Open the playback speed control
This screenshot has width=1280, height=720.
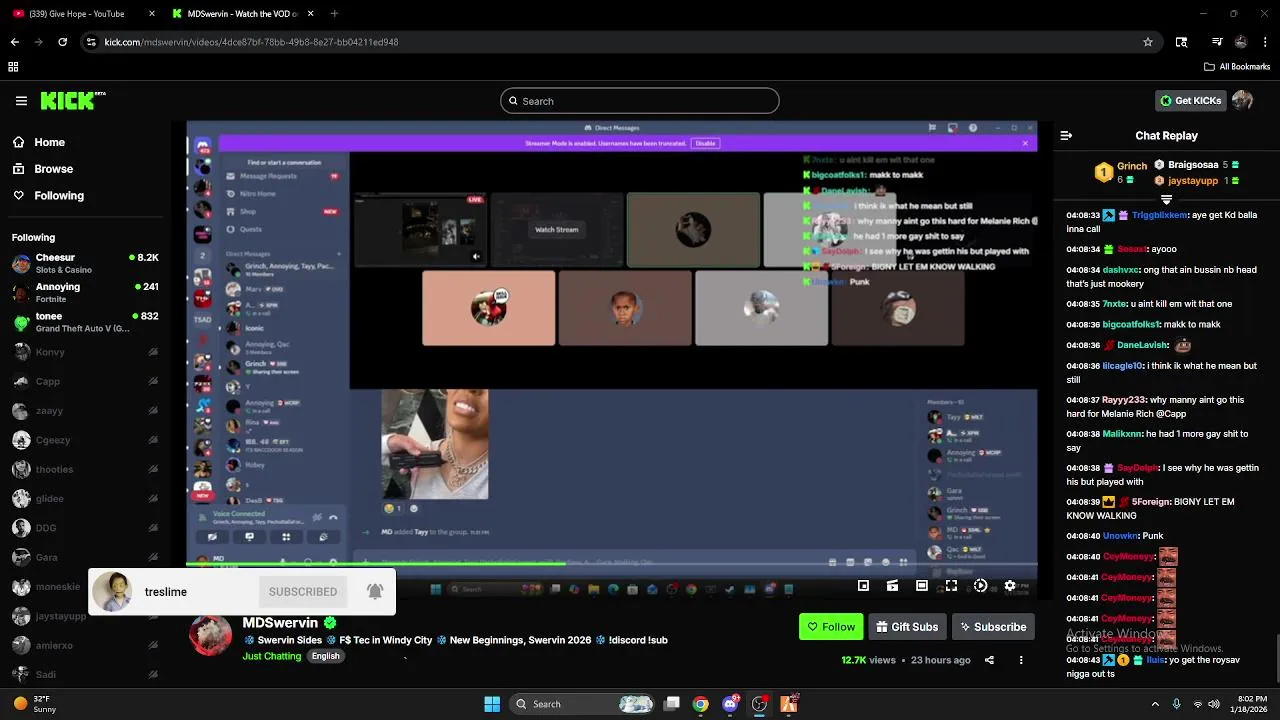980,586
